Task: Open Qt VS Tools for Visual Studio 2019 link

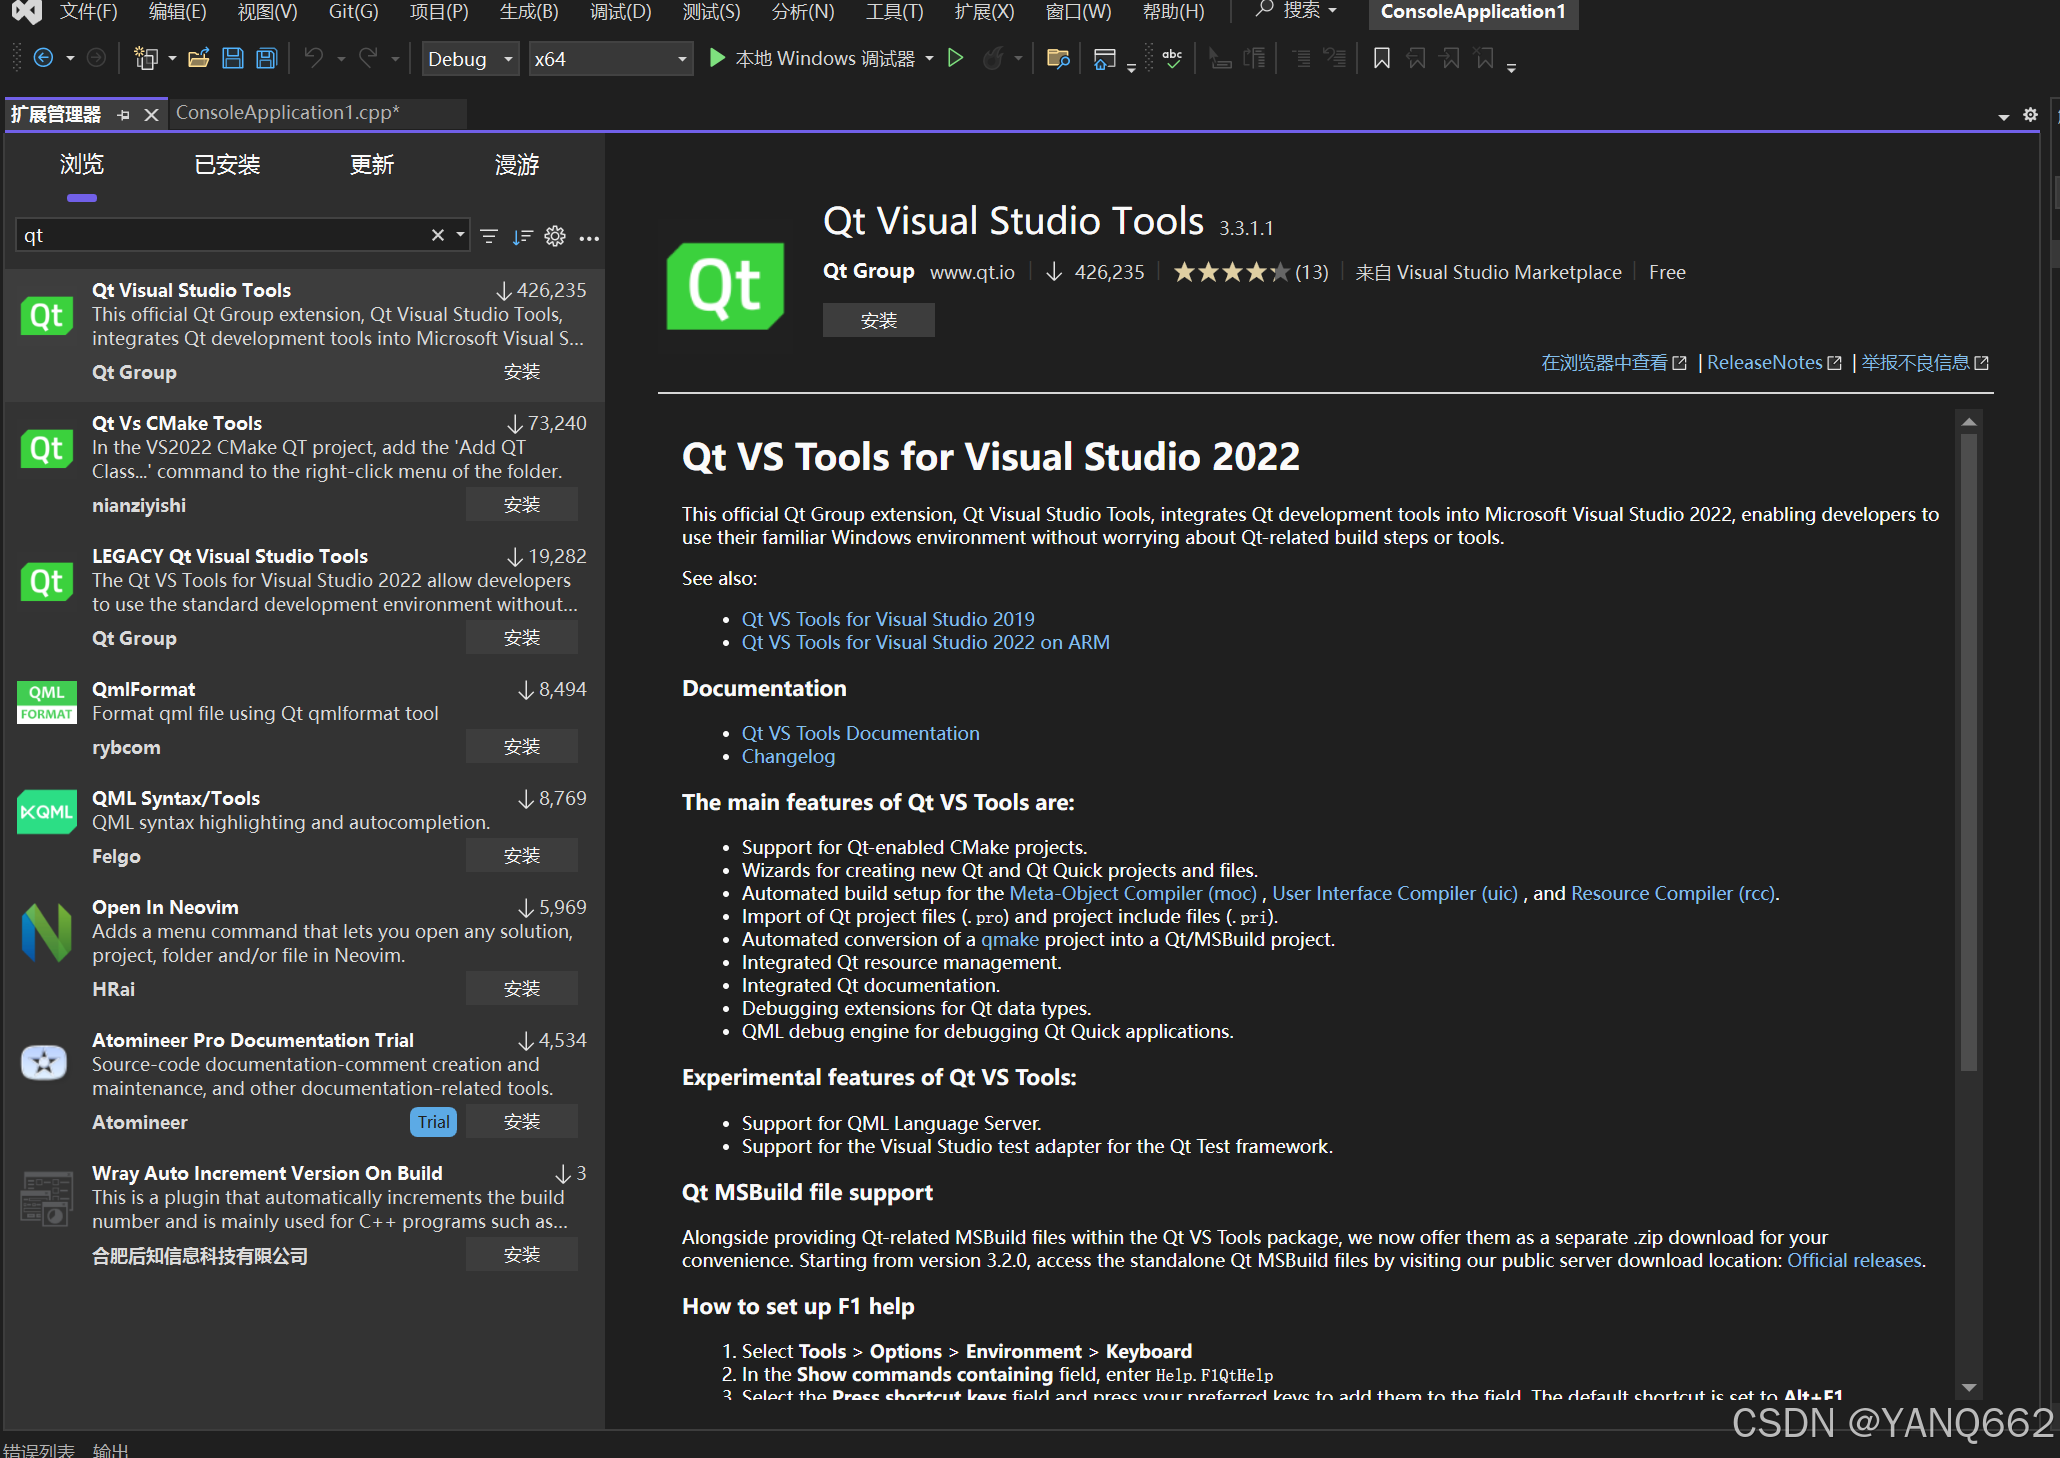Action: click(x=888, y=619)
